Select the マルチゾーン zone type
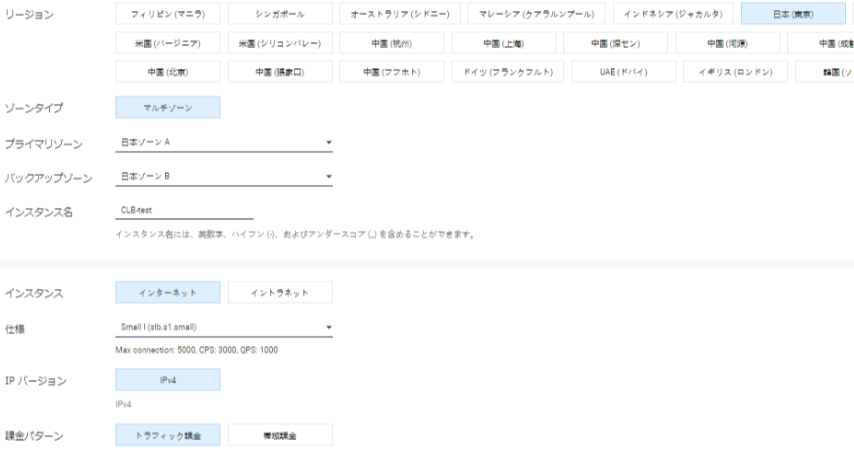Viewport: 854px width, 460px height. [x=168, y=107]
